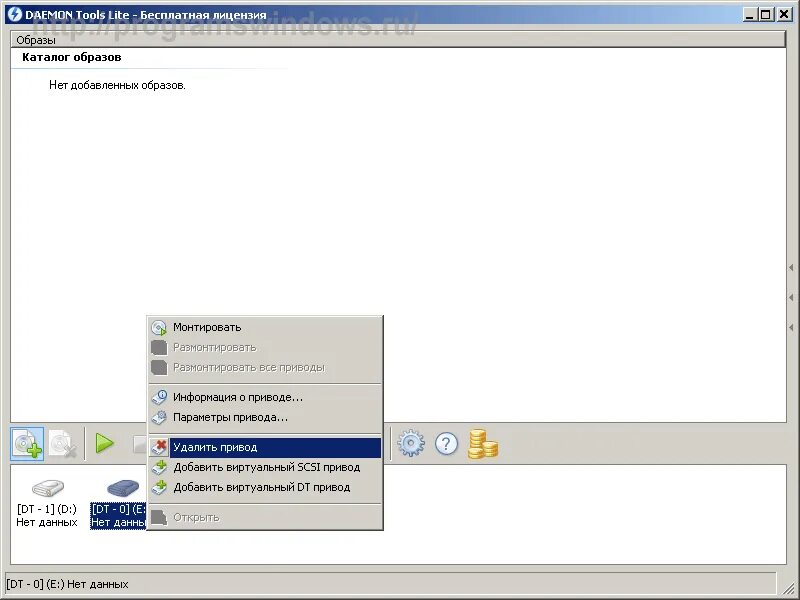Image resolution: width=800 pixels, height=600 pixels.
Task: Open Help via the question mark icon
Action: pos(446,443)
